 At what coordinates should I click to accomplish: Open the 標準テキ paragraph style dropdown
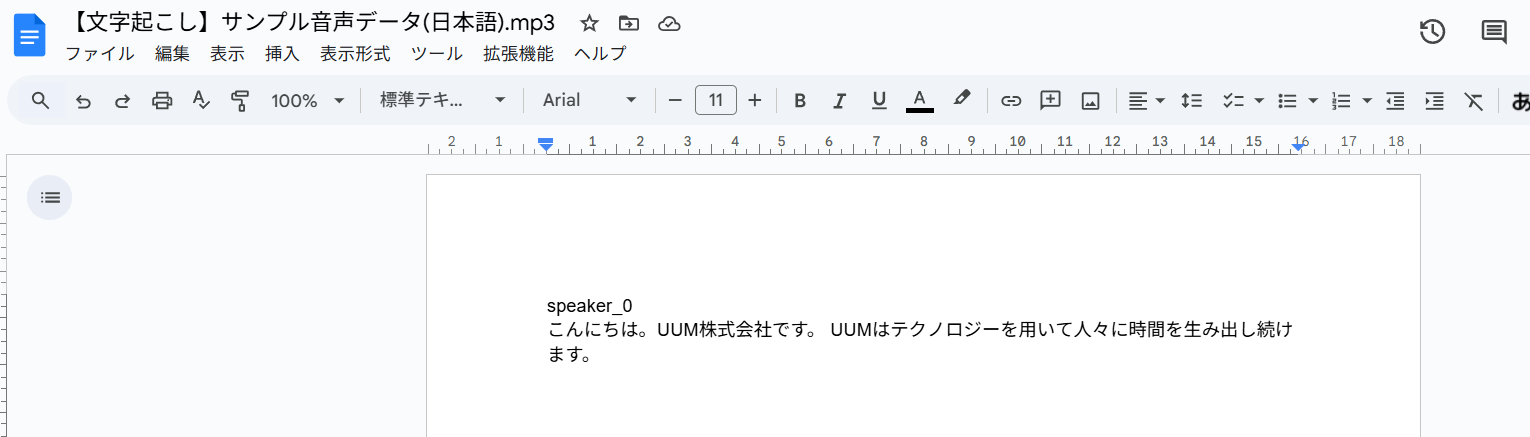443,100
